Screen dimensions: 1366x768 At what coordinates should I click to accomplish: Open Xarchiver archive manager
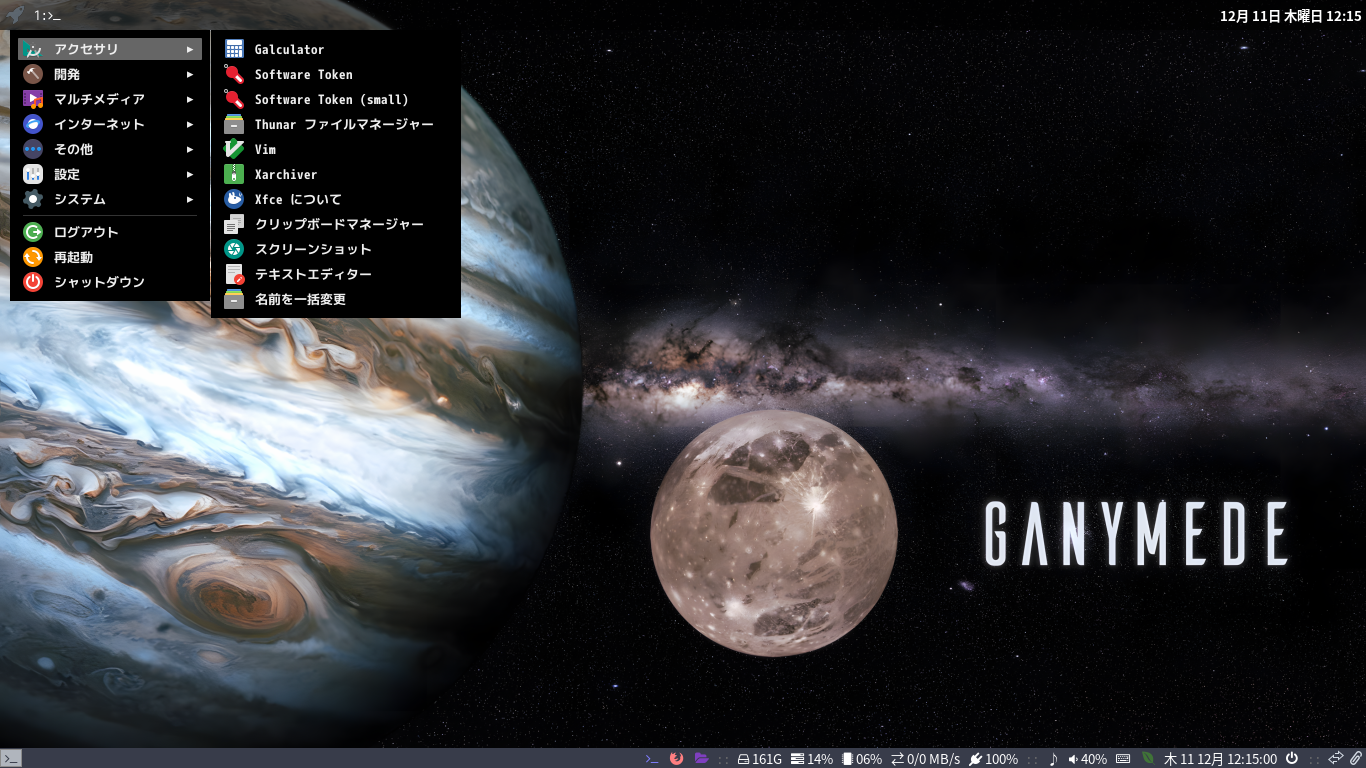336,174
